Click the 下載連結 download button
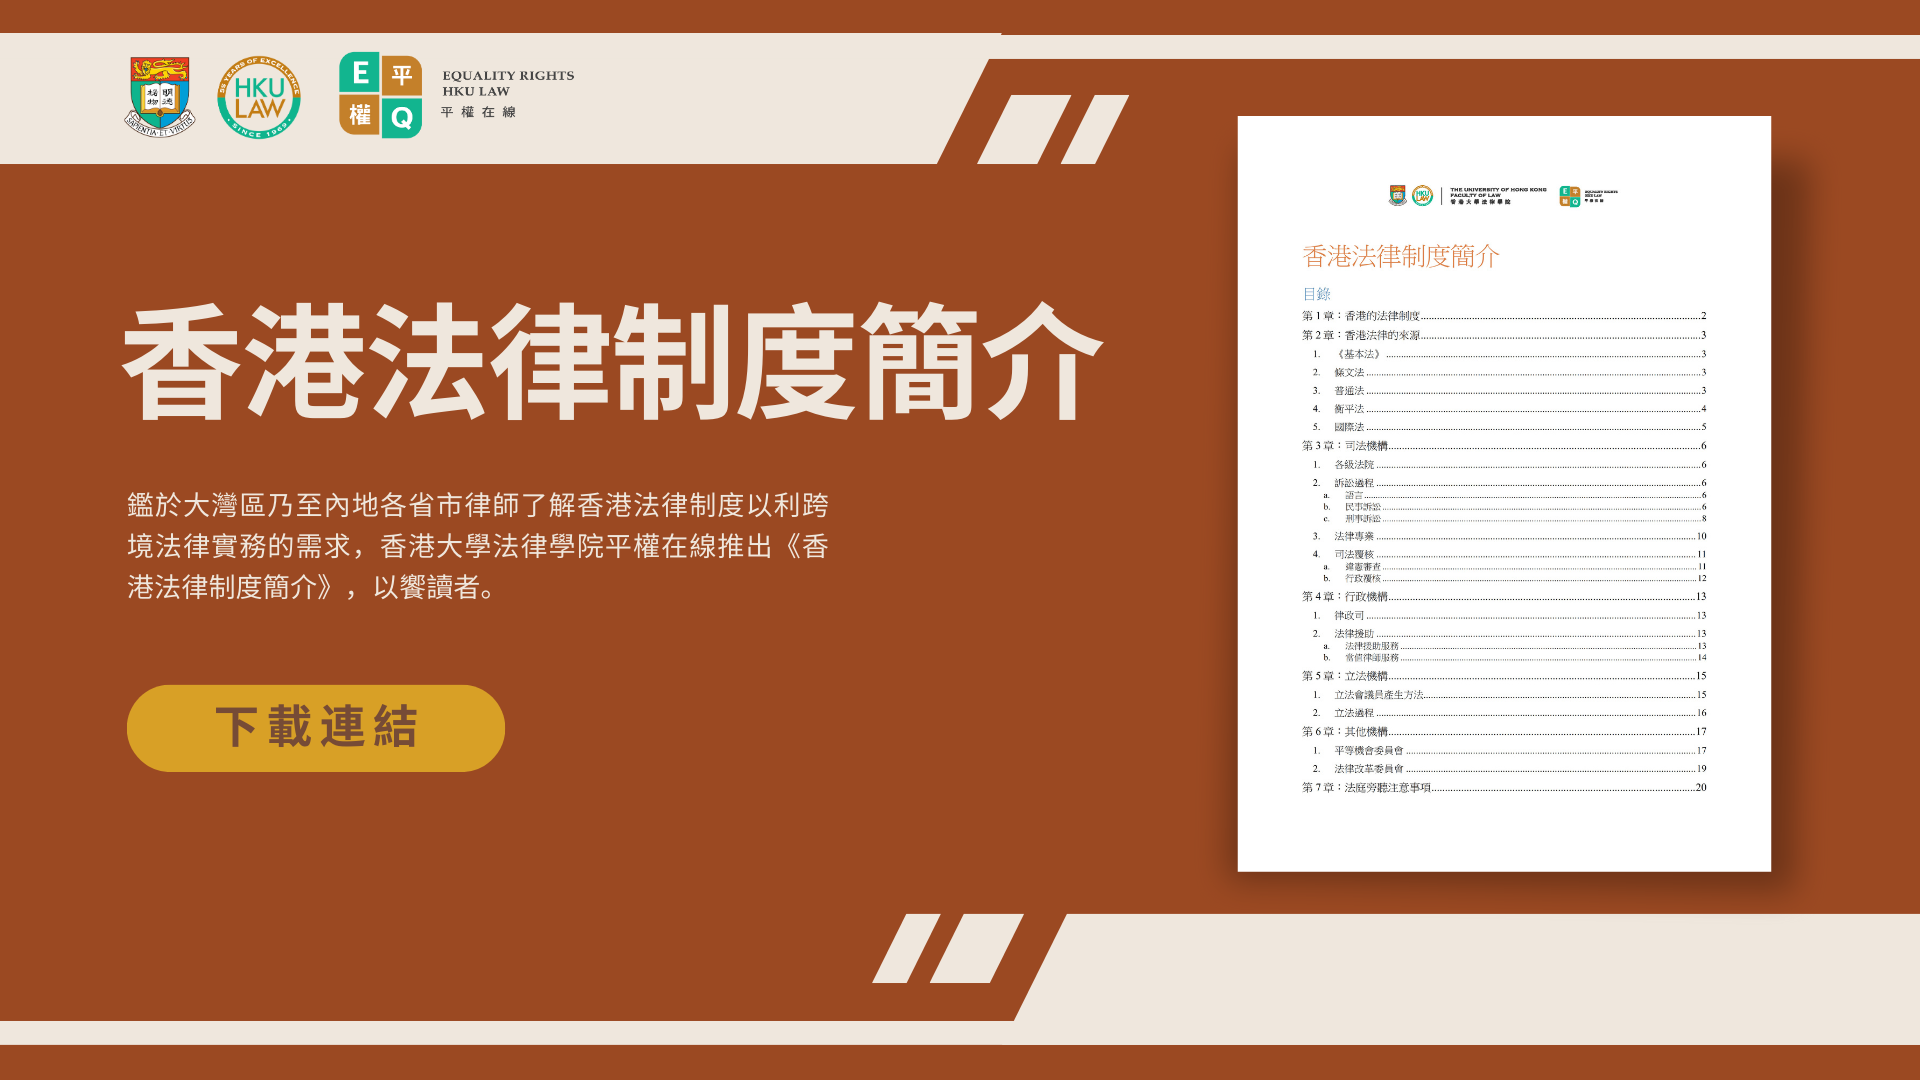Screen dimensions: 1920x1080 pyautogui.click(x=316, y=728)
